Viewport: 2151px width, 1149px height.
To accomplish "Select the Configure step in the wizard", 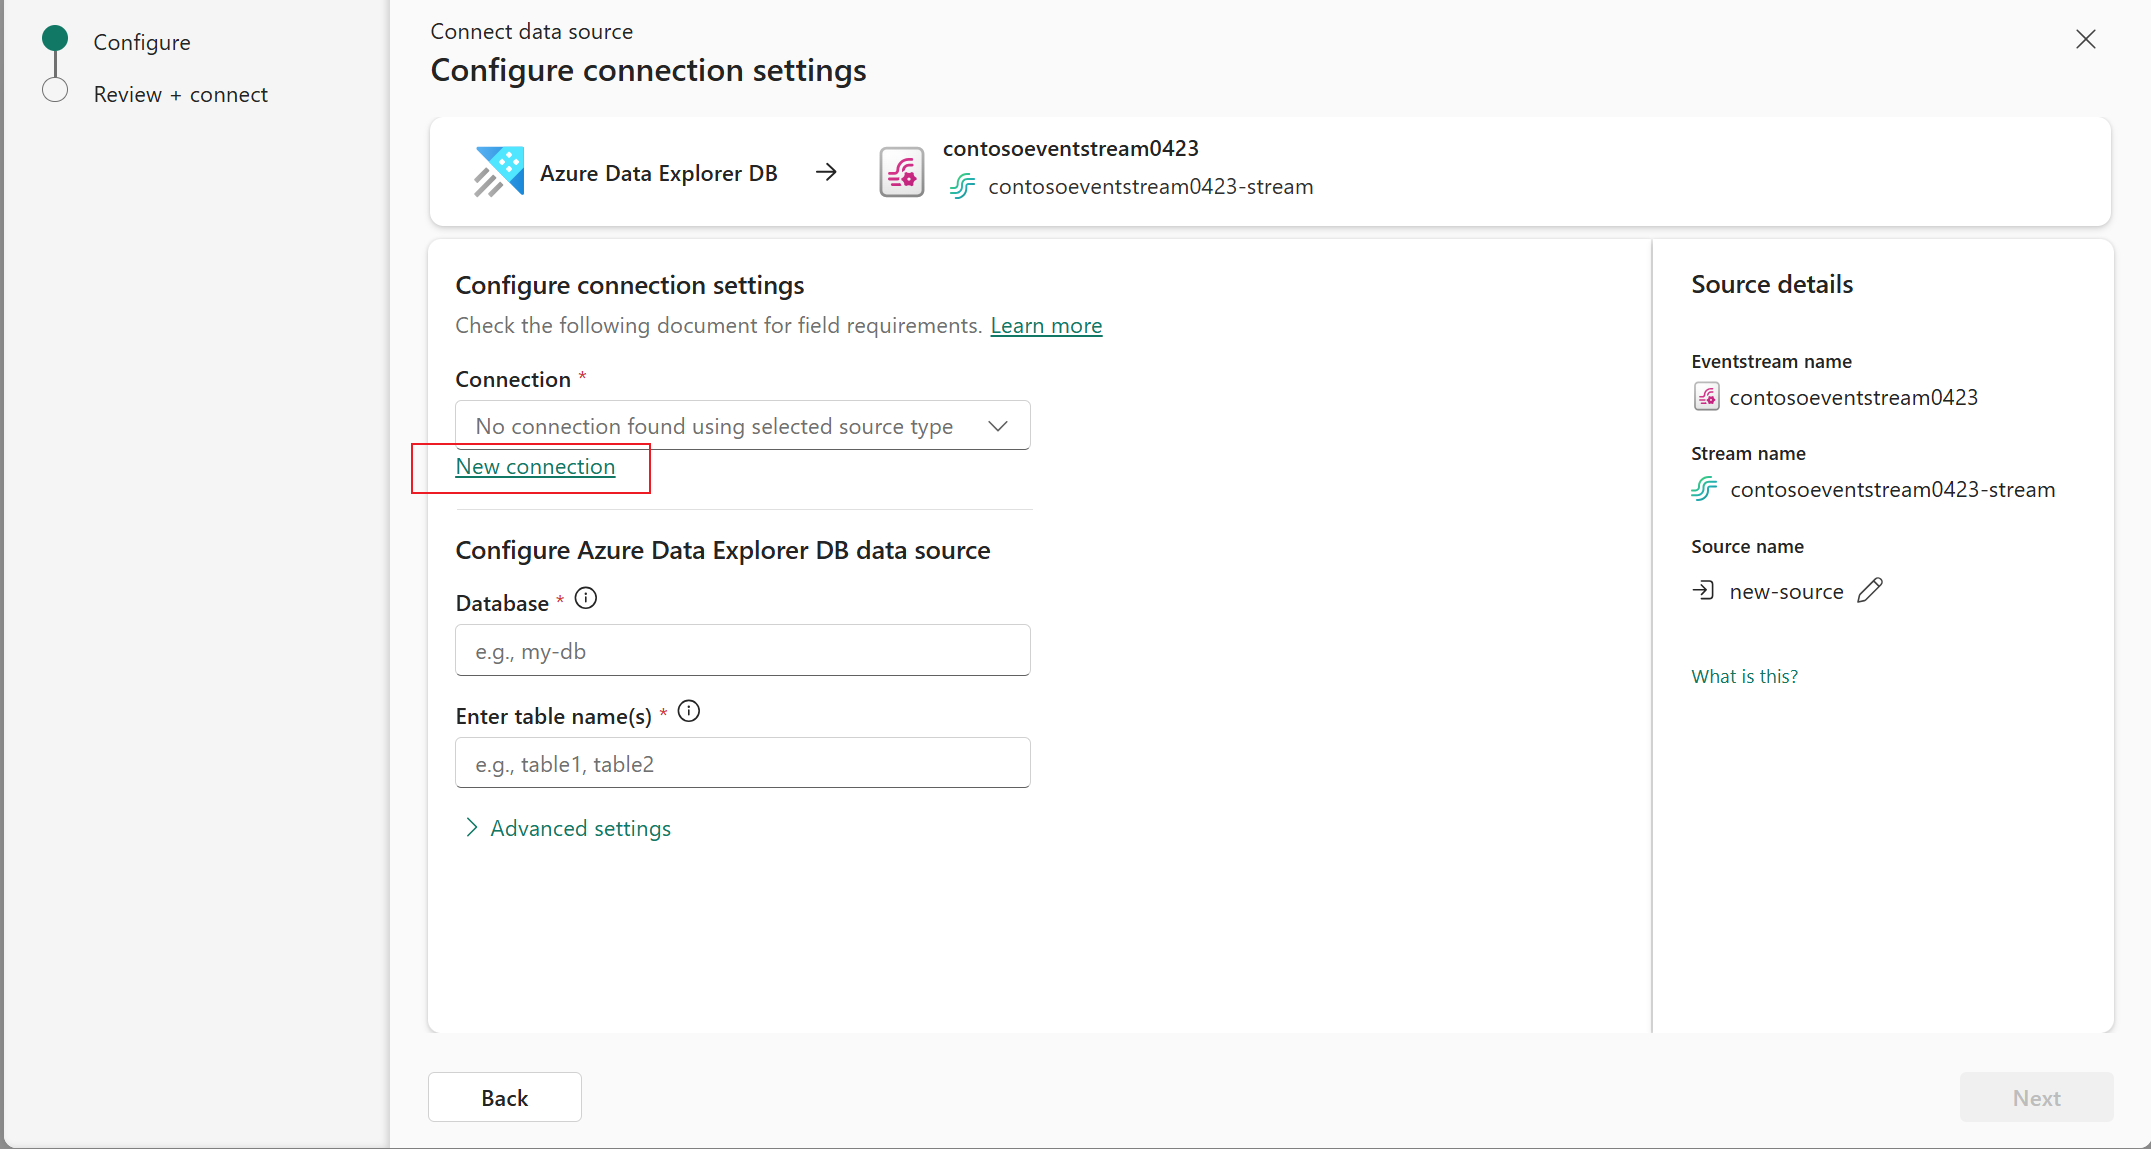I will tap(141, 42).
